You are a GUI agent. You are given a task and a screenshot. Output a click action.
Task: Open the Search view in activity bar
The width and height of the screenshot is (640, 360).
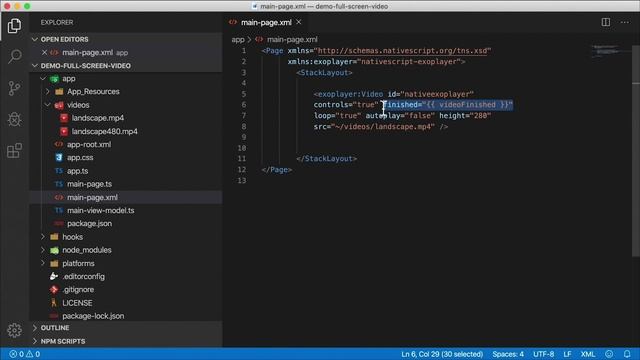[x=14, y=56]
